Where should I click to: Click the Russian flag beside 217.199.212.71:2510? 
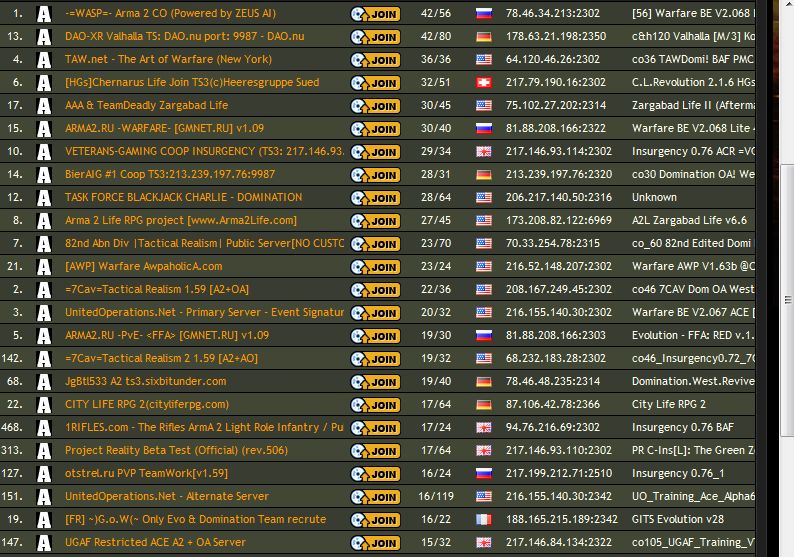[484, 473]
